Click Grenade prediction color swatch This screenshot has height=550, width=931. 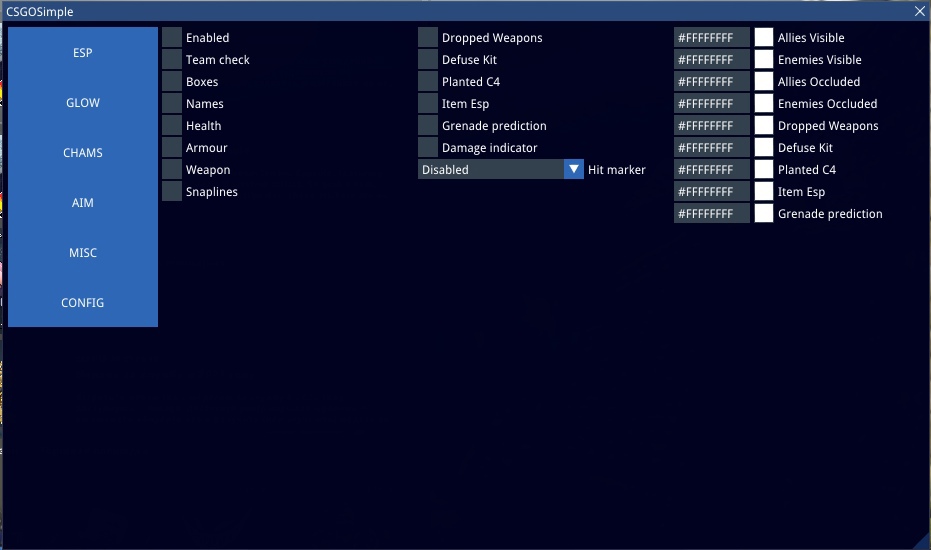tap(764, 213)
